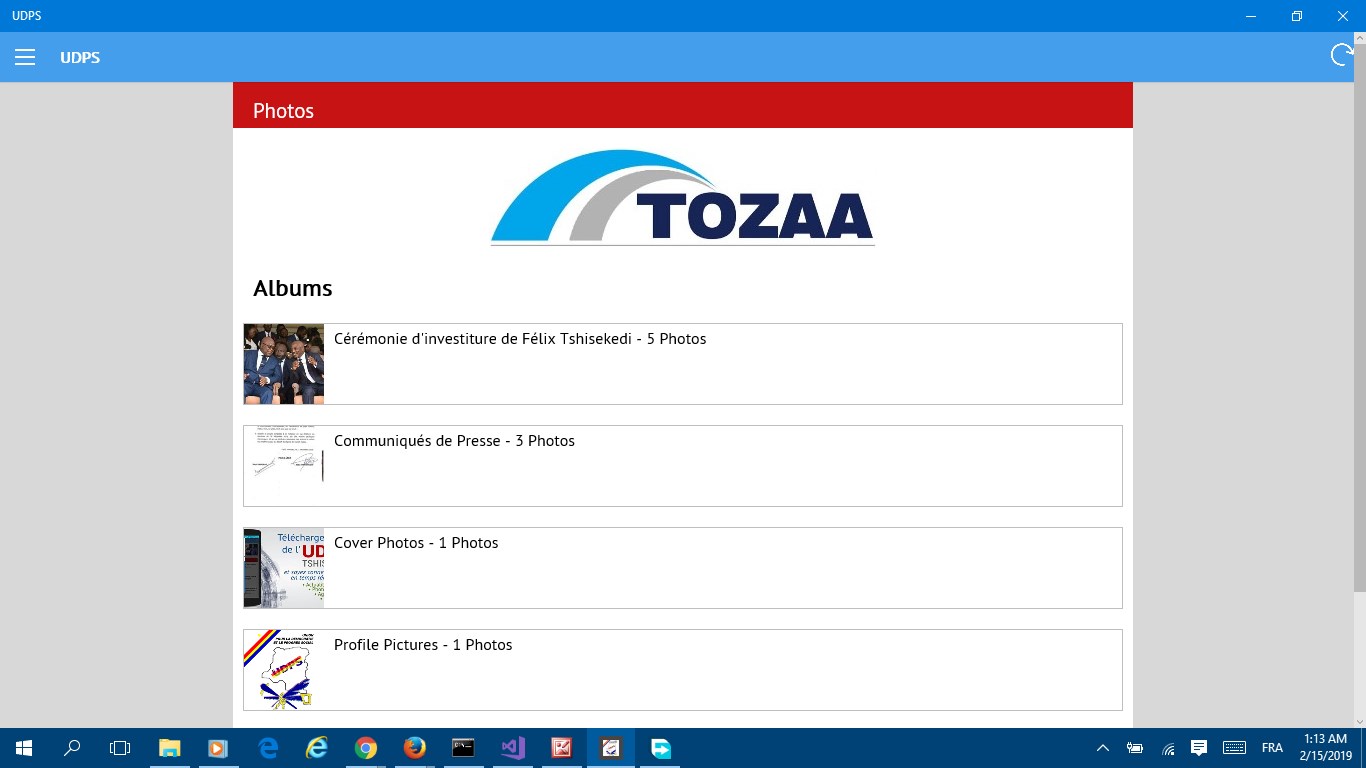Screen dimensions: 1366x768
Task: Launch Microsoft Edge from taskbar
Action: (x=268, y=748)
